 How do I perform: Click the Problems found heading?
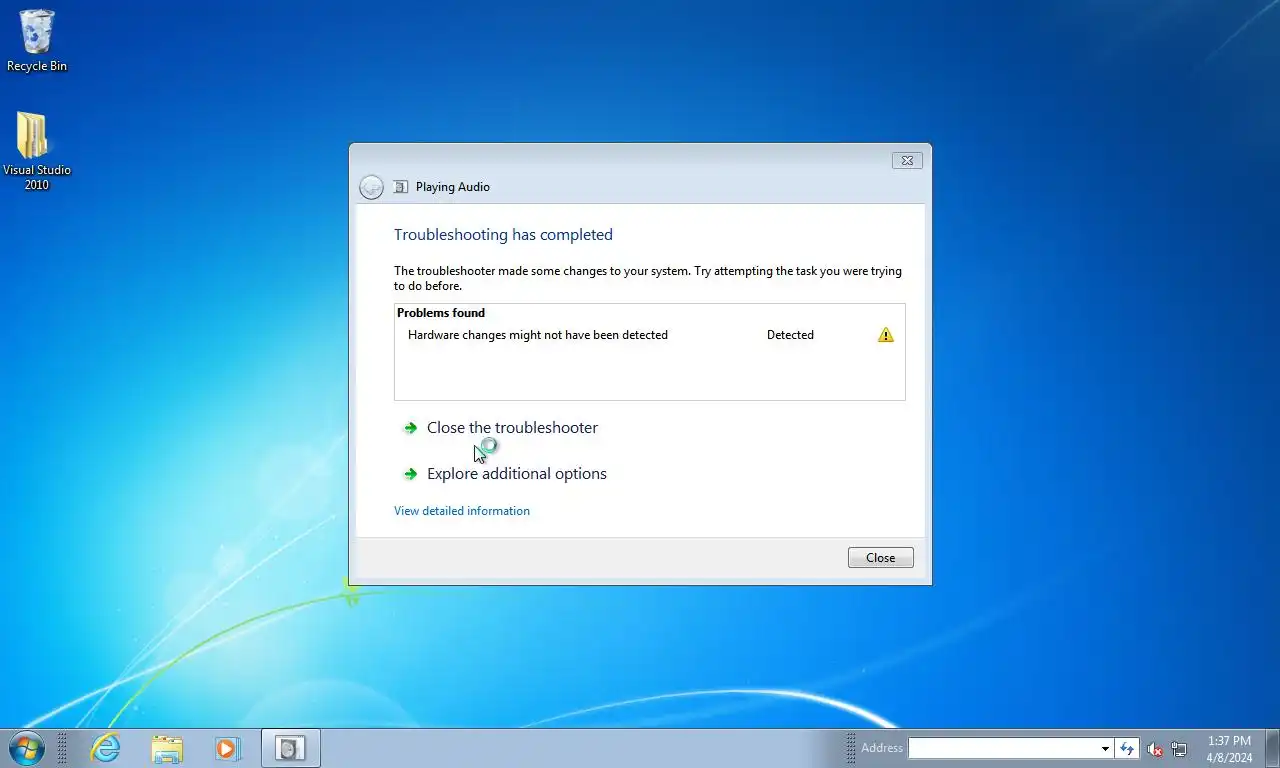pyautogui.click(x=441, y=313)
